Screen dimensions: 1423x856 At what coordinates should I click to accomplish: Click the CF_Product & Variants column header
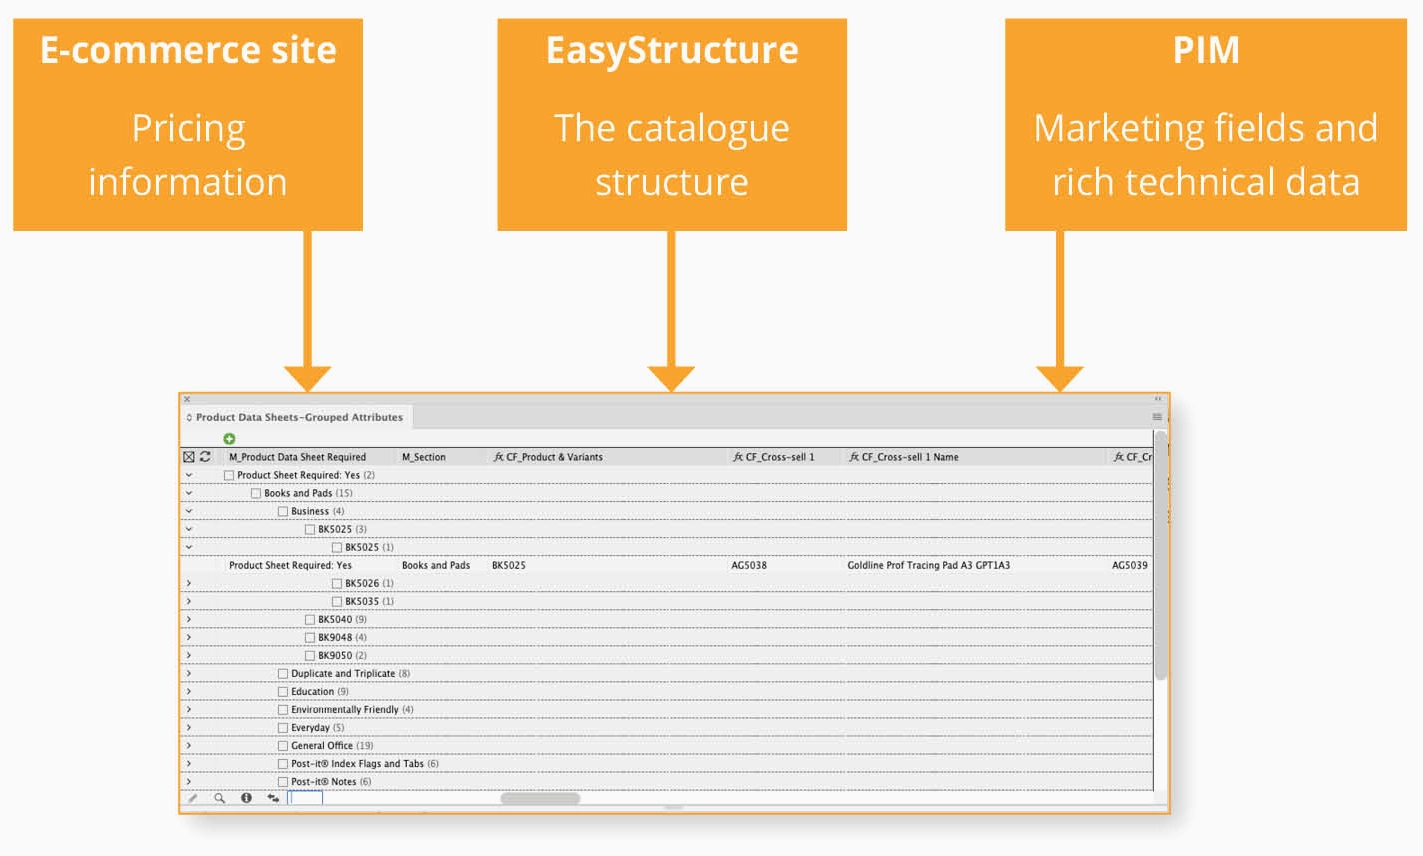tap(548, 457)
